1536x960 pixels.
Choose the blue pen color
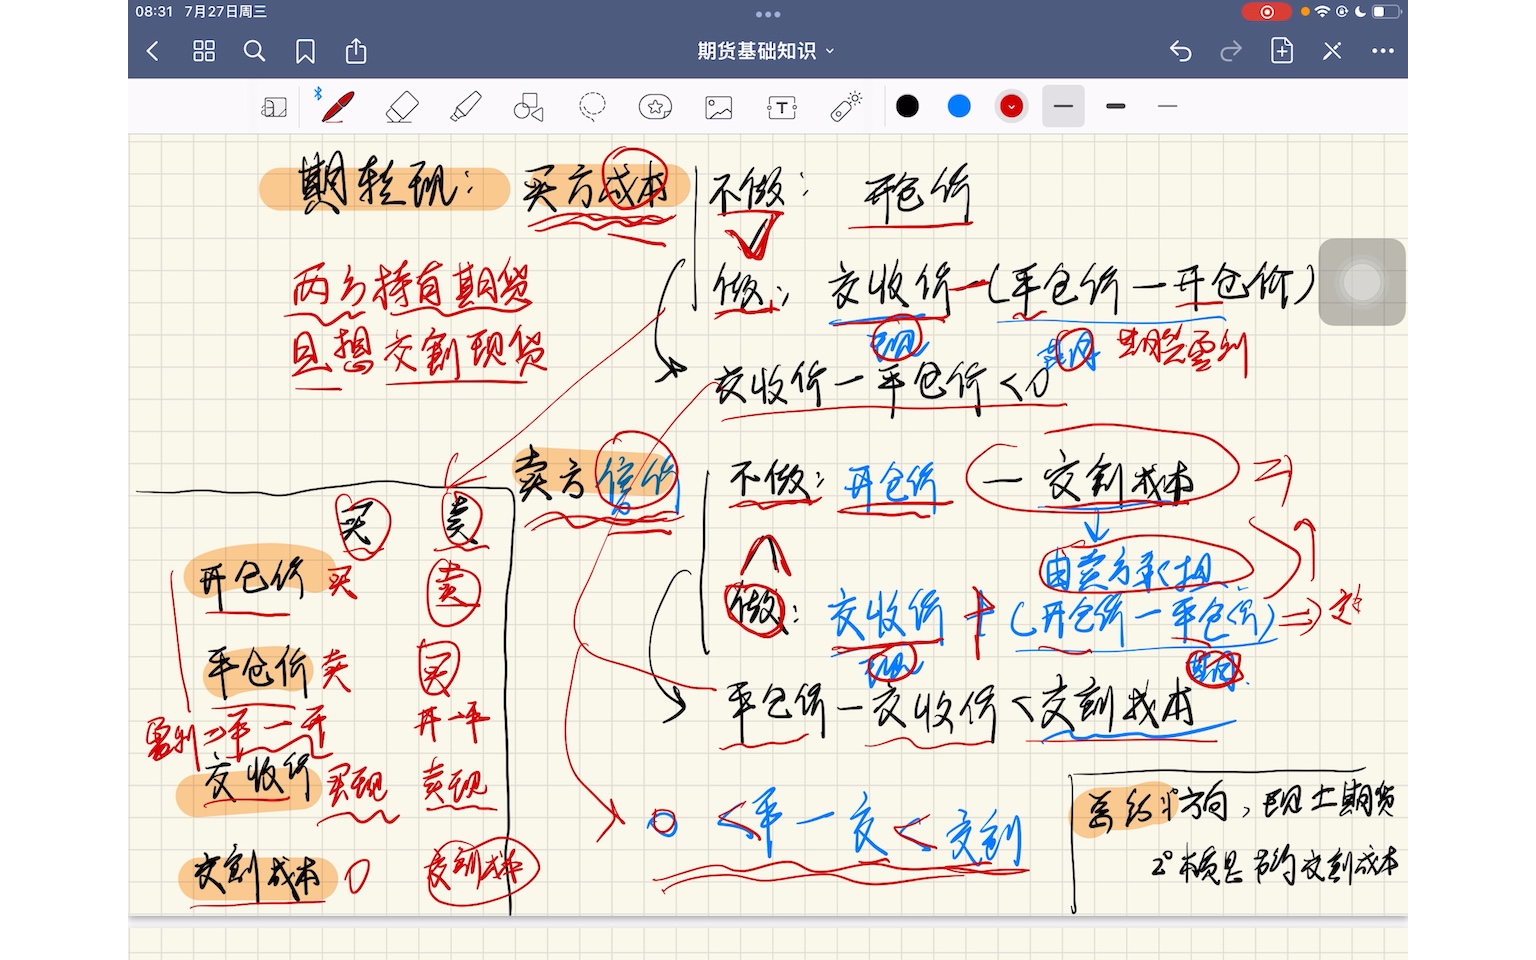pyautogui.click(x=959, y=106)
